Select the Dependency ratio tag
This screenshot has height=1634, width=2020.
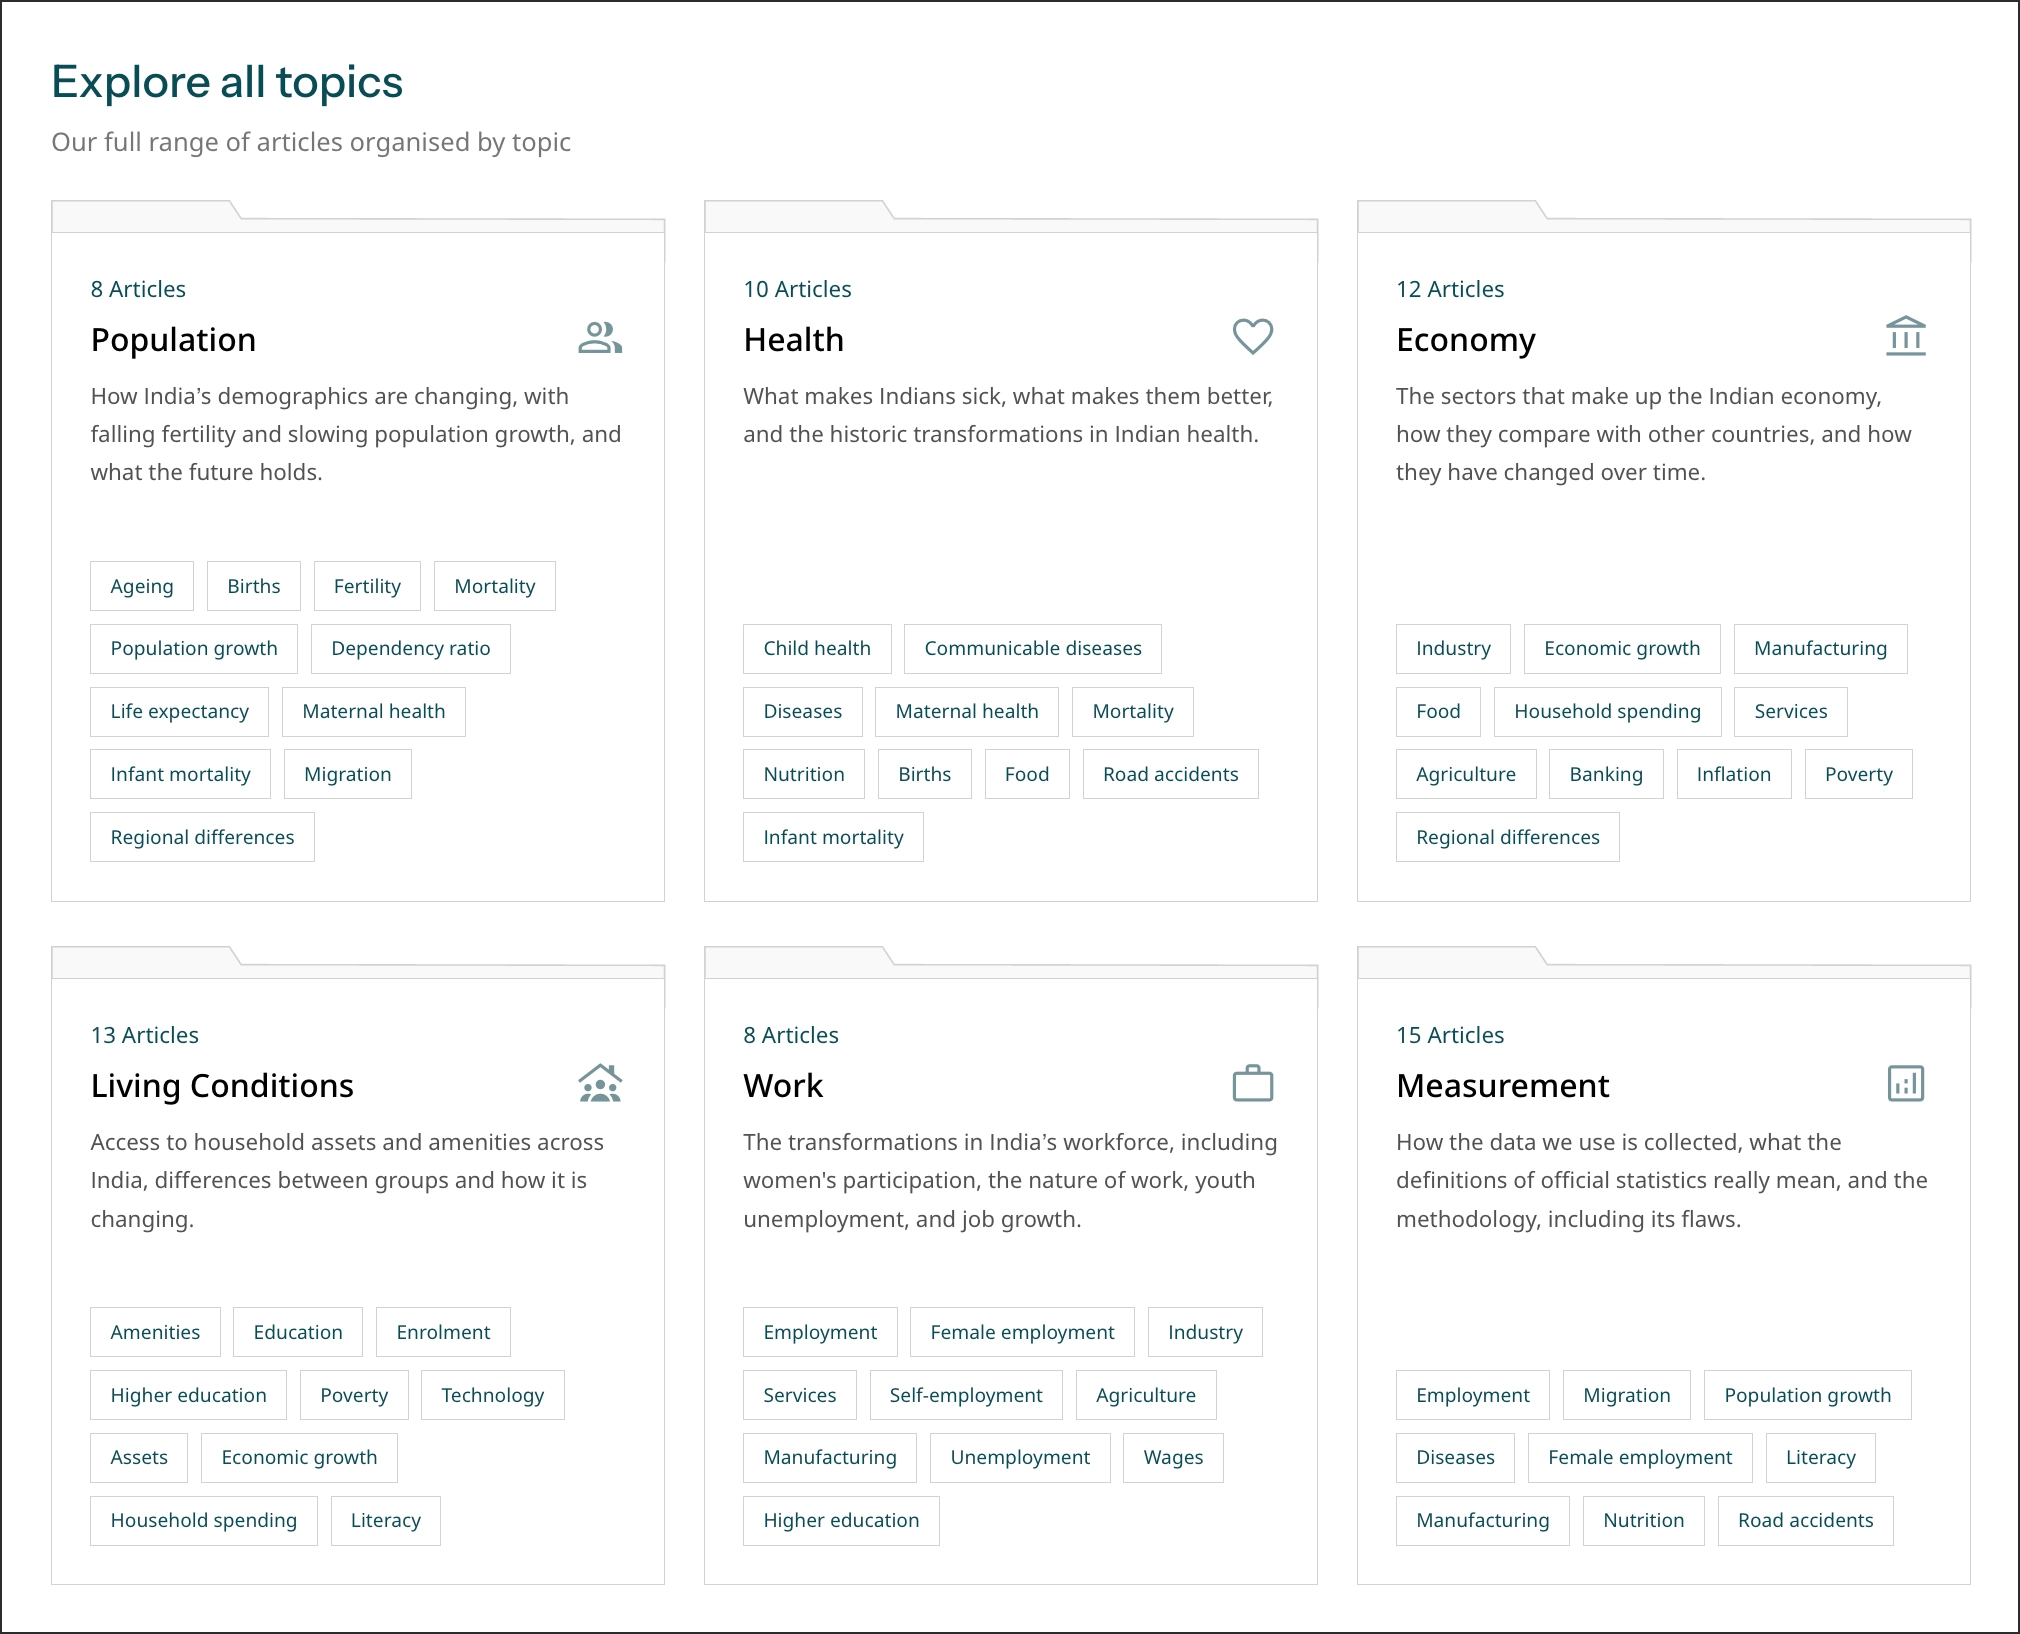click(410, 649)
